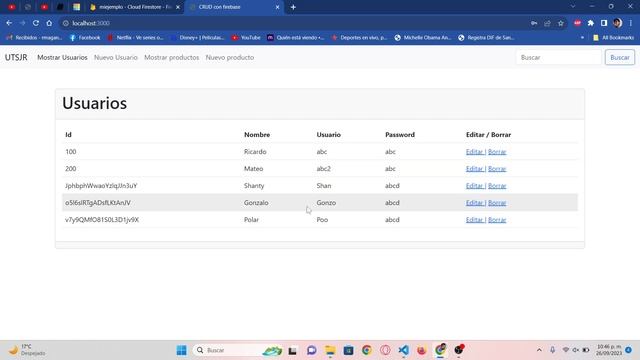The height and width of the screenshot is (360, 640).
Task: Click Borrar for user Polar
Action: 497,220
